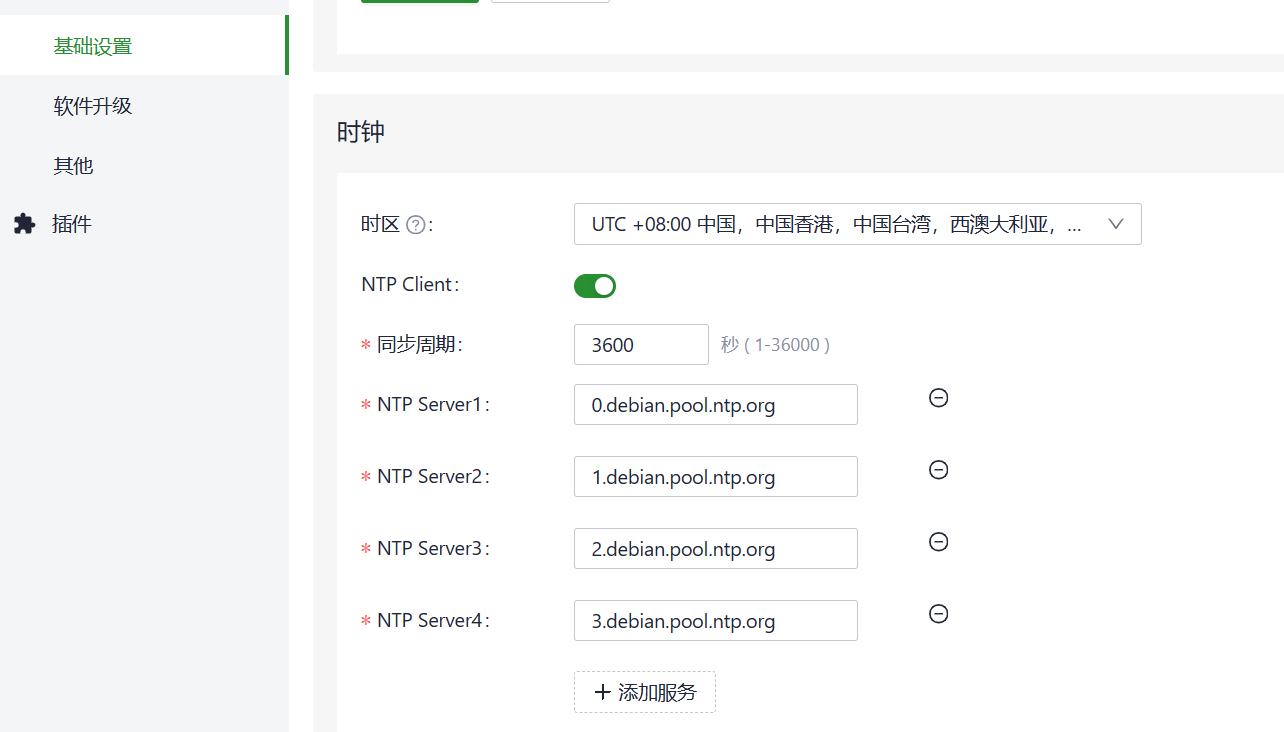The image size is (1284, 732).
Task: Select 基础设置 in the sidebar
Action: (93, 46)
